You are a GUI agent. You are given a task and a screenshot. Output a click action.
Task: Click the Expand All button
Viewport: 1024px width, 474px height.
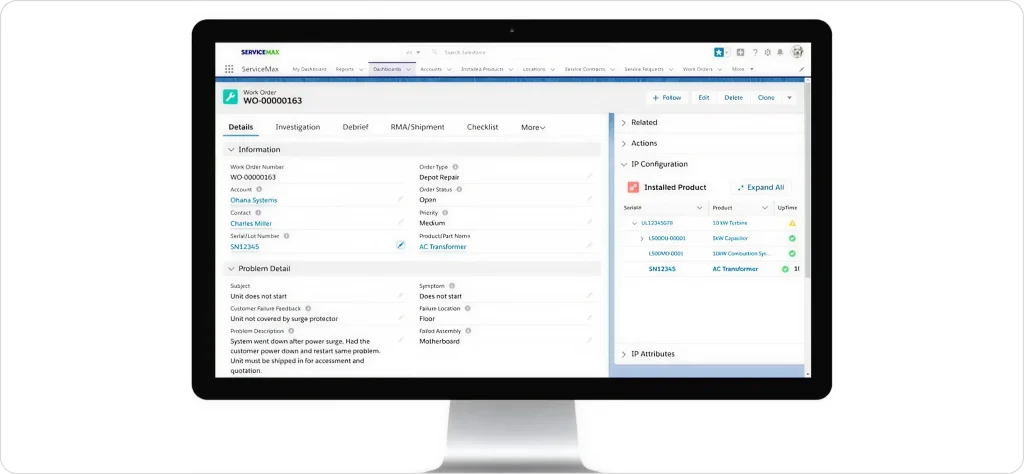pos(761,187)
